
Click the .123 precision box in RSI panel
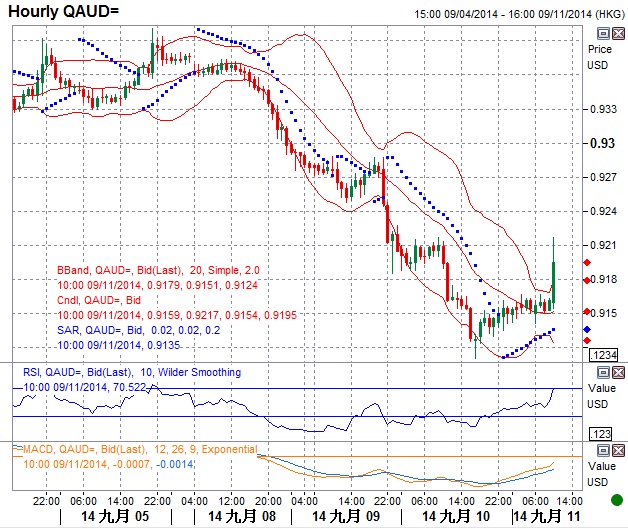[602, 435]
